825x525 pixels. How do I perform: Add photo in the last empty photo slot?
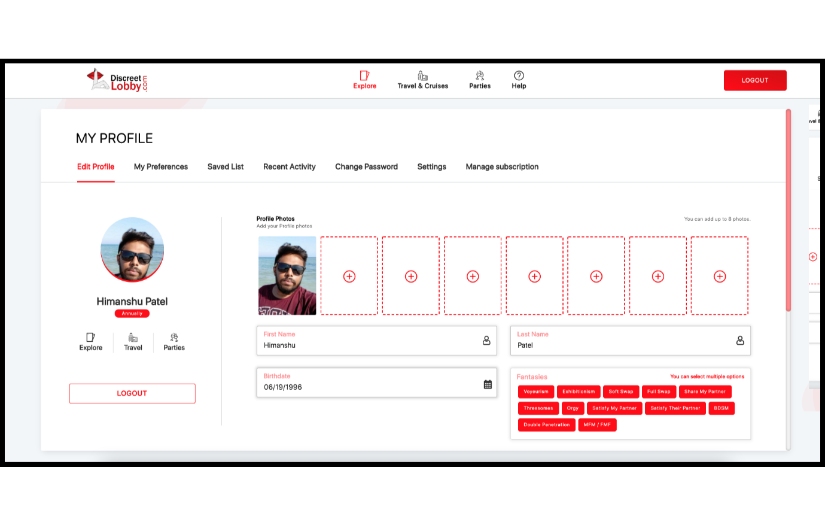(x=720, y=276)
